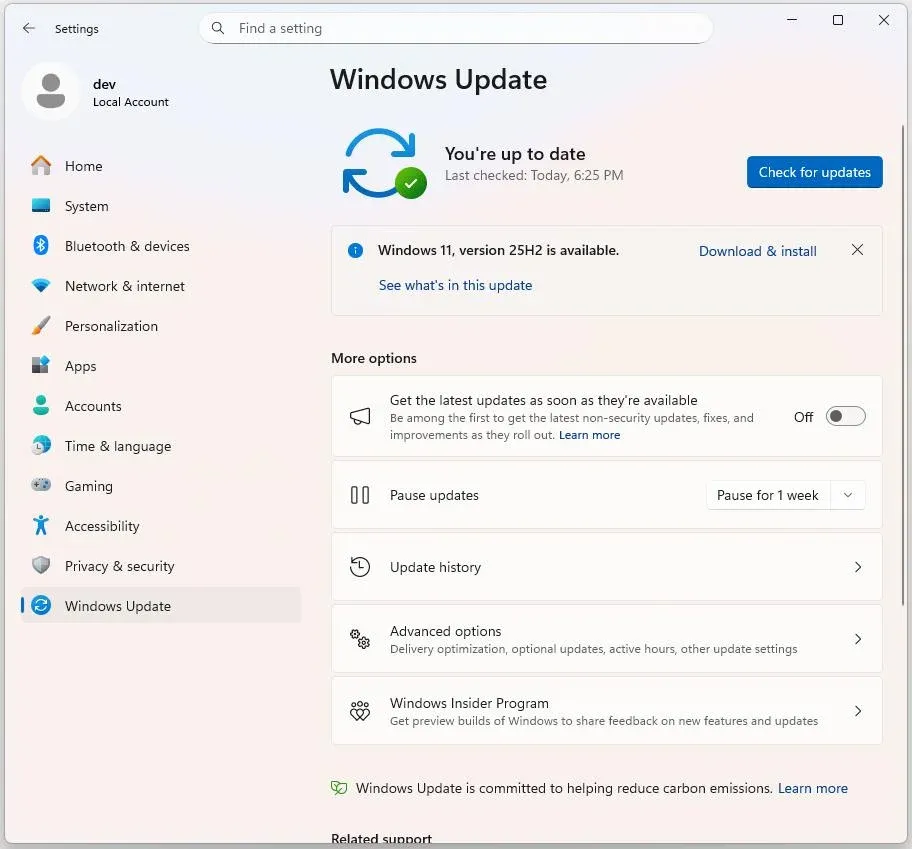Viewport: 912px width, 849px height.
Task: Click the pause icon beside Pause updates
Action: [360, 495]
